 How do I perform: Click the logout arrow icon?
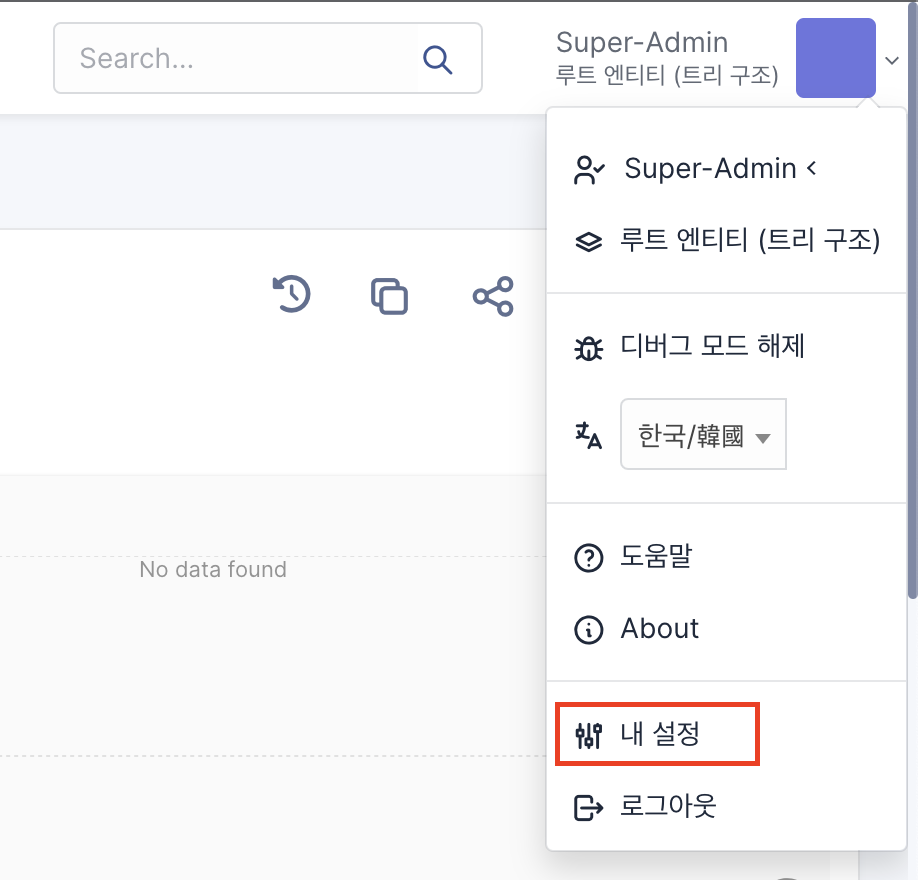pos(588,808)
